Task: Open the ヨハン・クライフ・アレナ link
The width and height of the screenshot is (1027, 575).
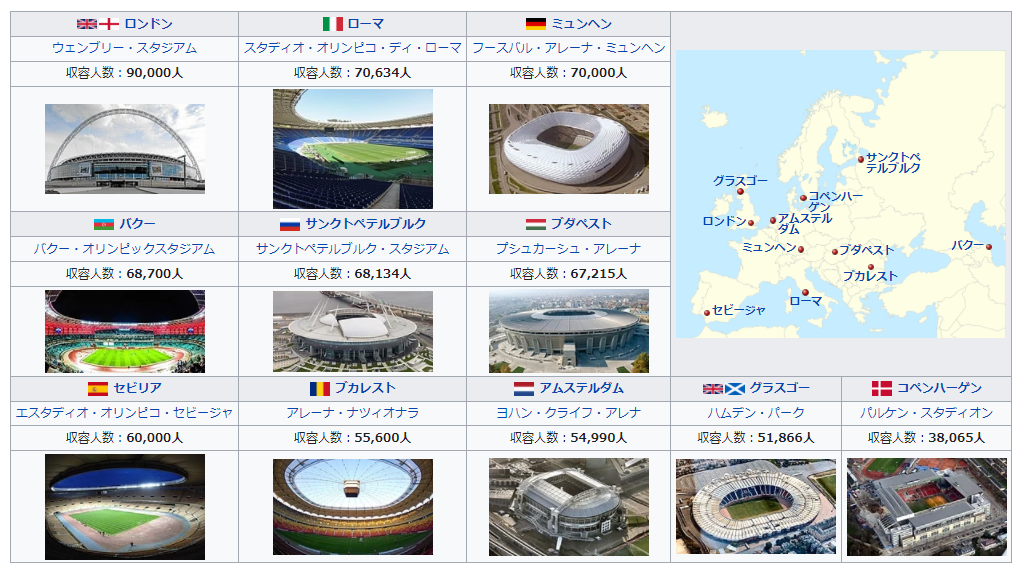Action: (569, 413)
